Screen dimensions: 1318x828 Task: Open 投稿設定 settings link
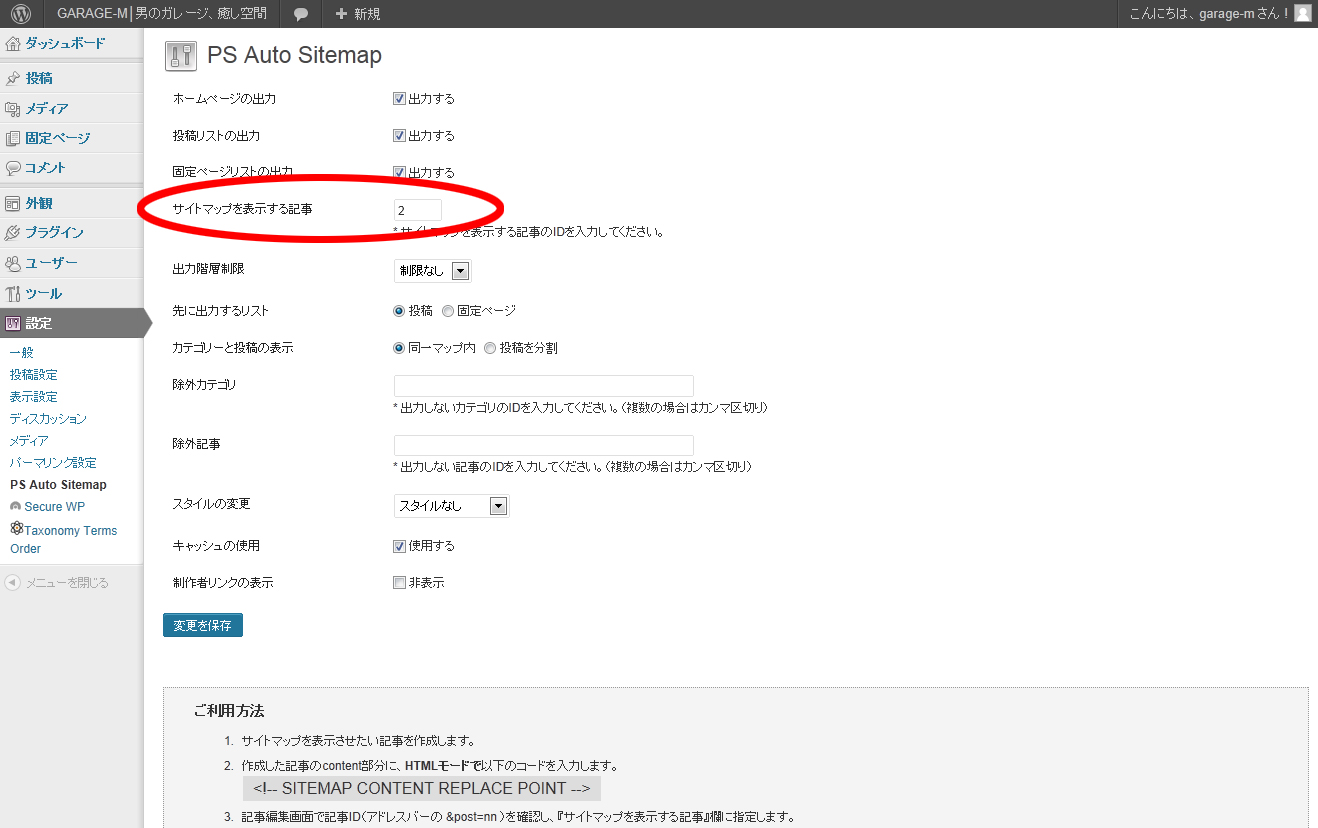point(34,375)
